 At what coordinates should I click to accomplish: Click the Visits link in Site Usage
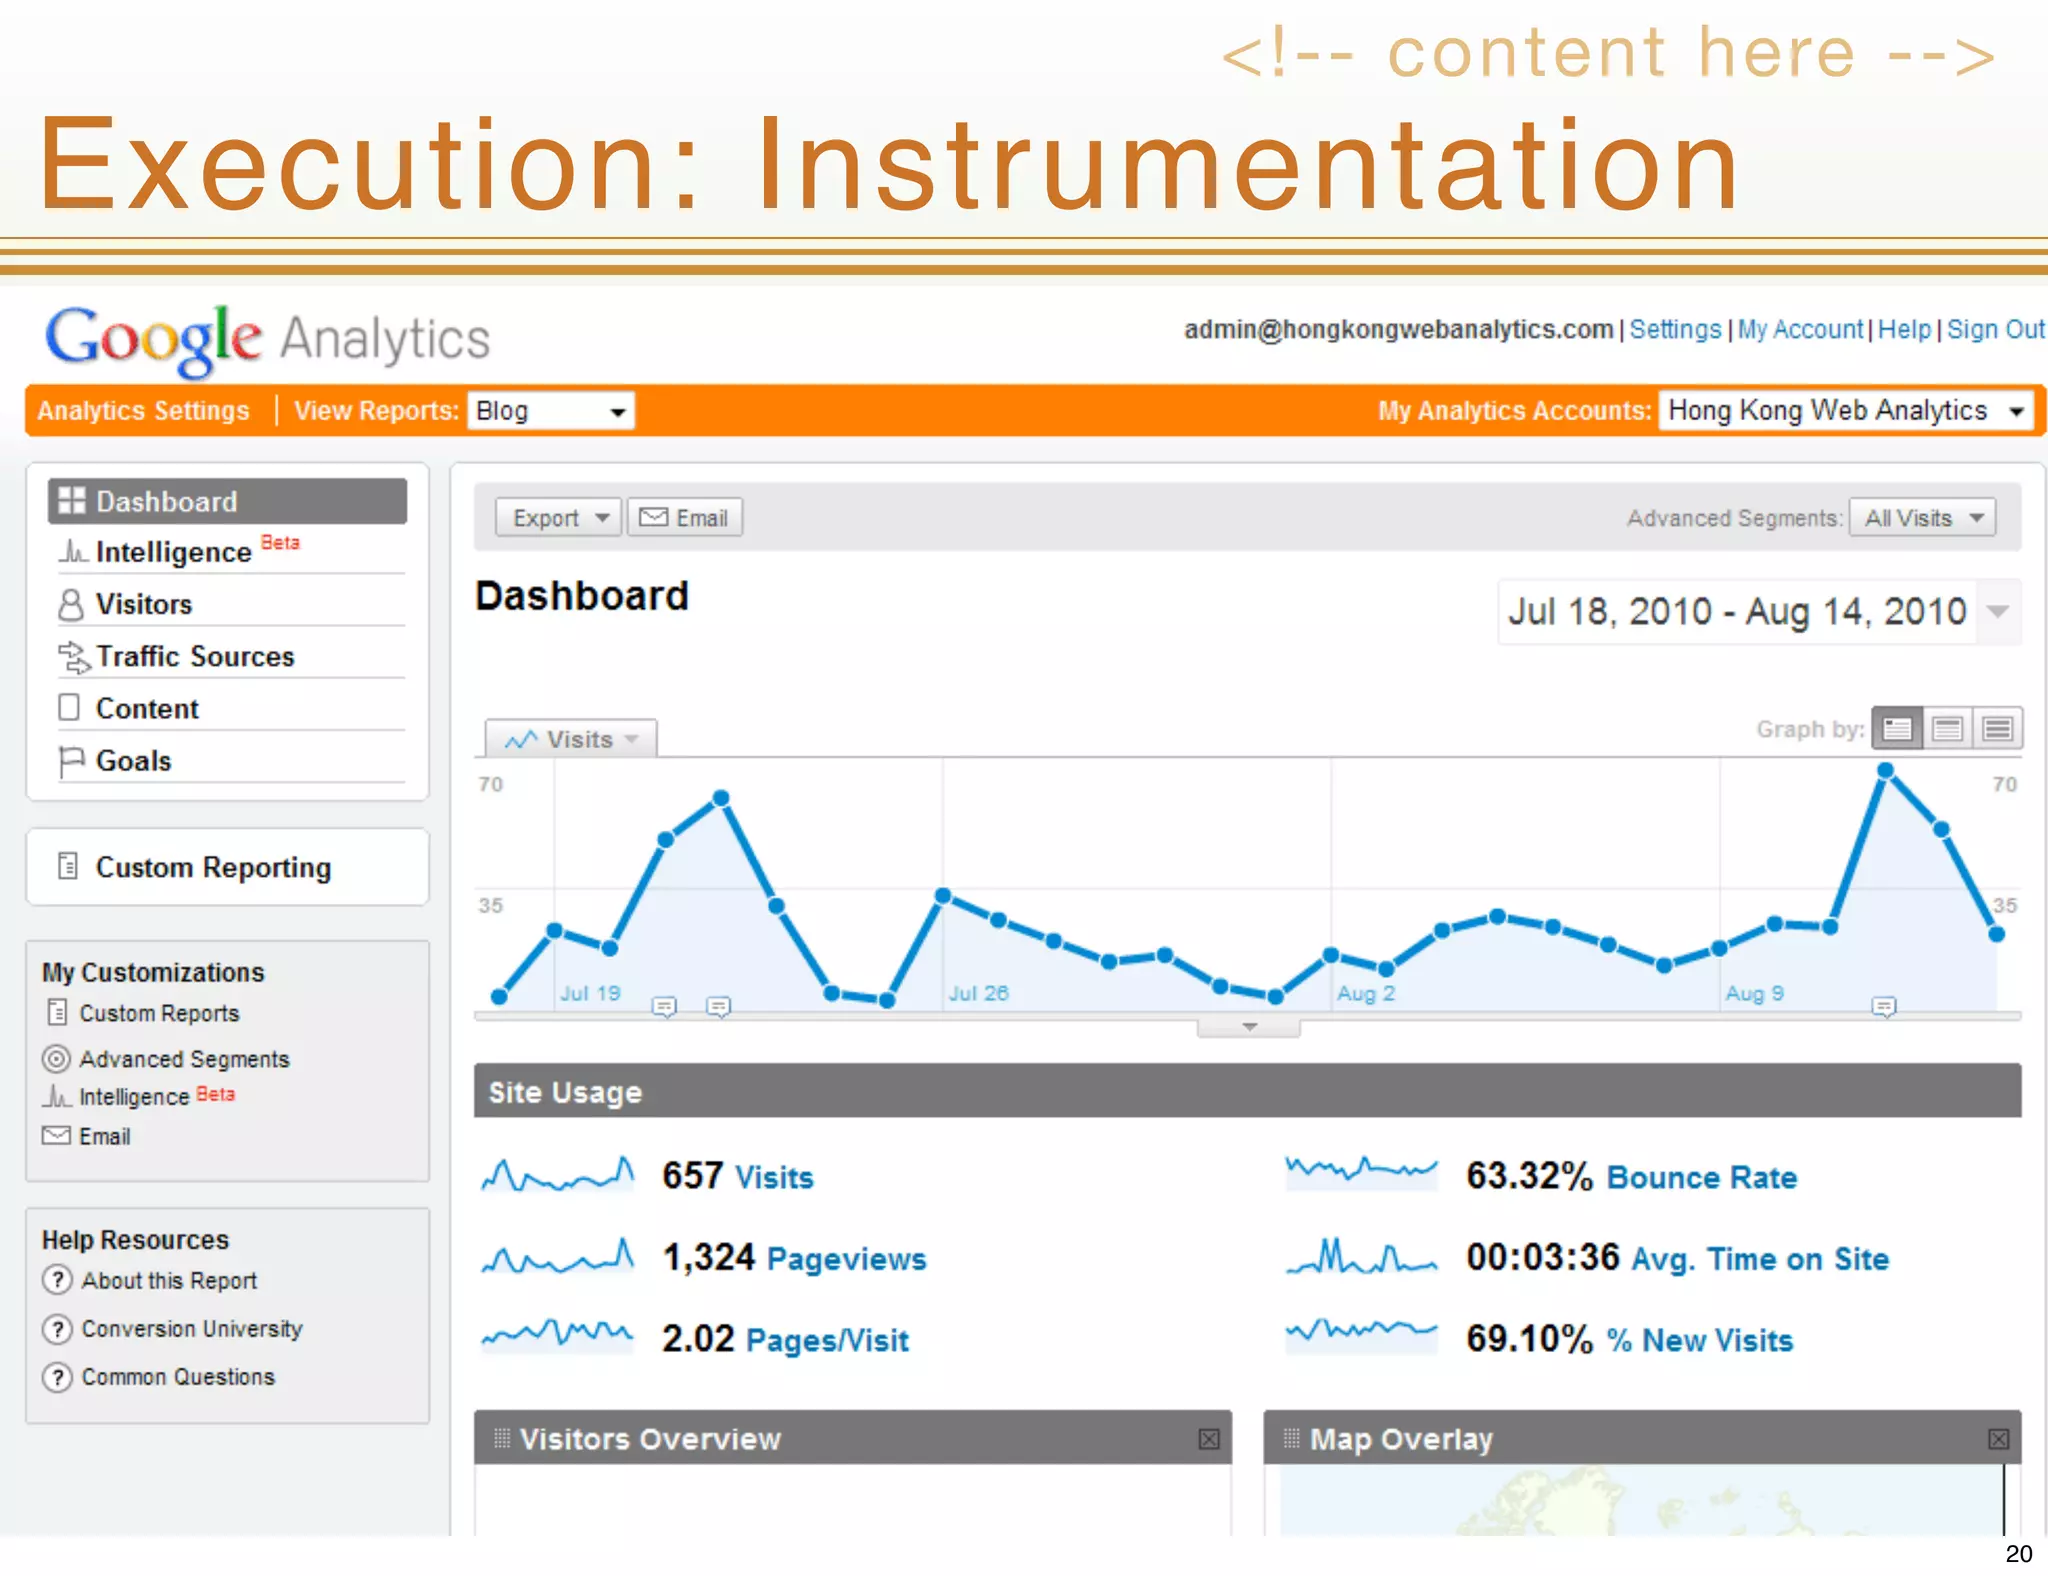(774, 1177)
